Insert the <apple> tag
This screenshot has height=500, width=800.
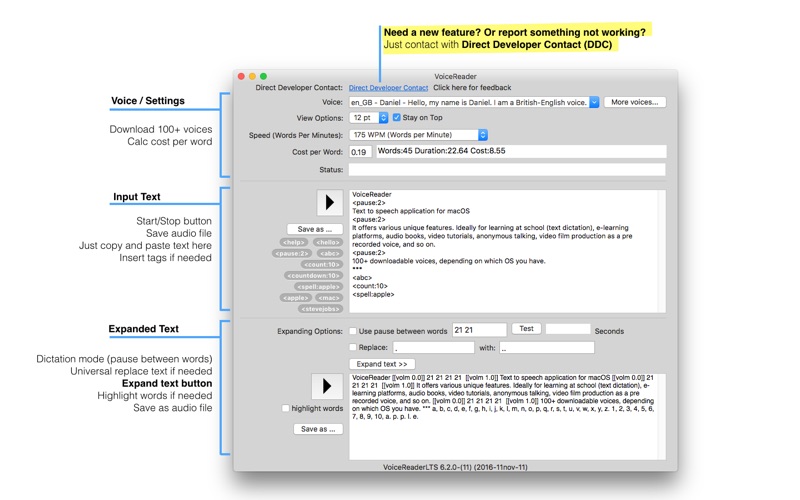tap(296, 298)
